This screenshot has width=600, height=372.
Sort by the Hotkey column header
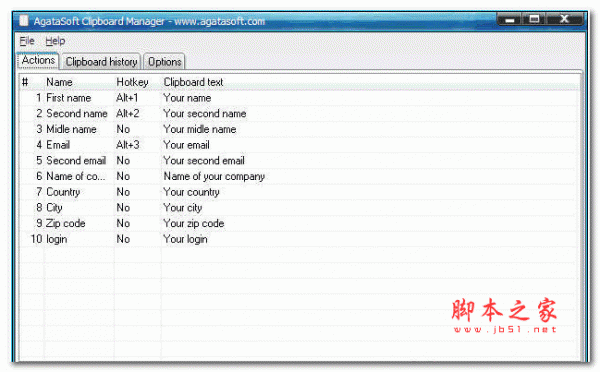tap(137, 82)
